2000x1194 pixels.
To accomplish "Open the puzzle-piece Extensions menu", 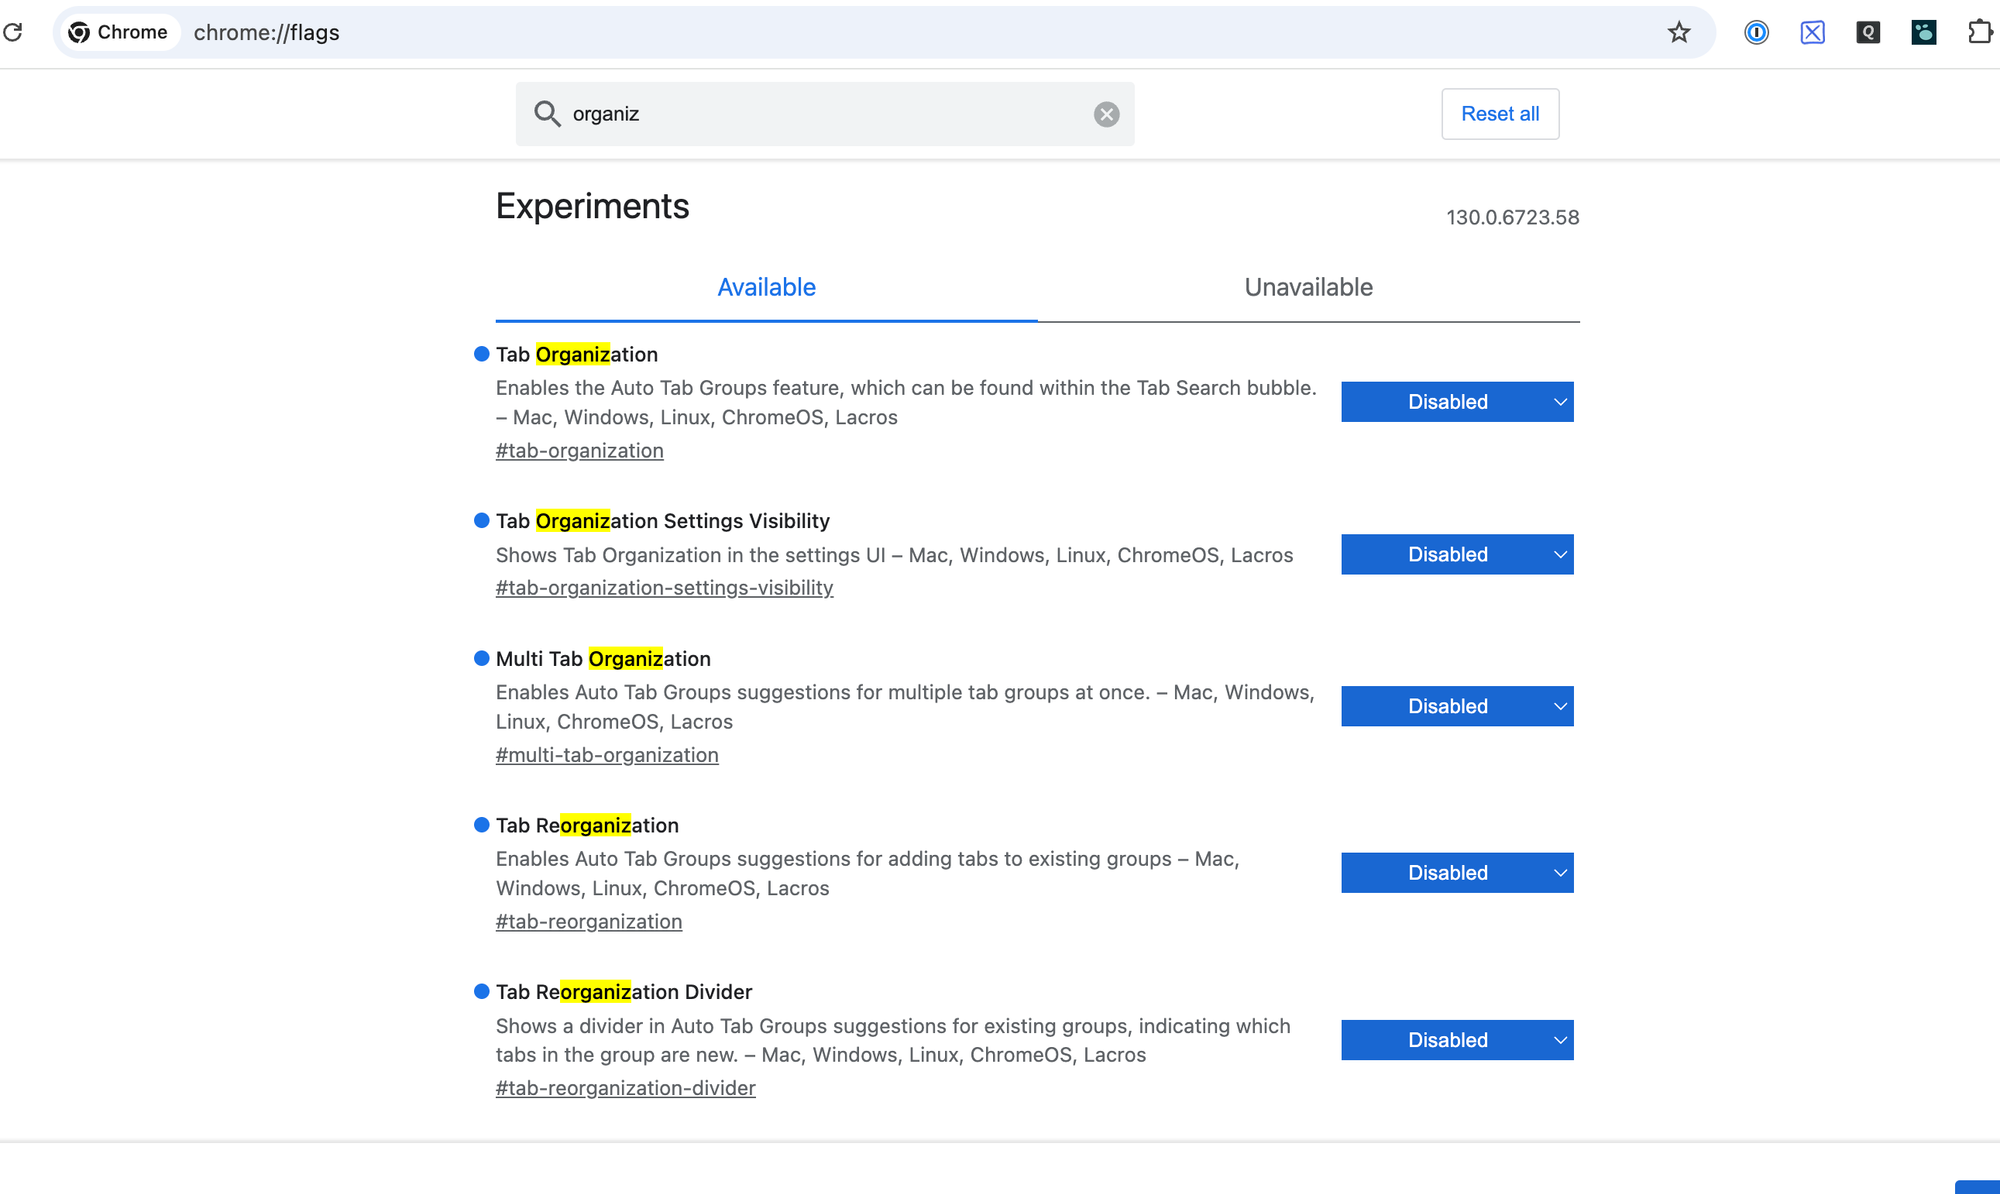I will tap(1979, 32).
